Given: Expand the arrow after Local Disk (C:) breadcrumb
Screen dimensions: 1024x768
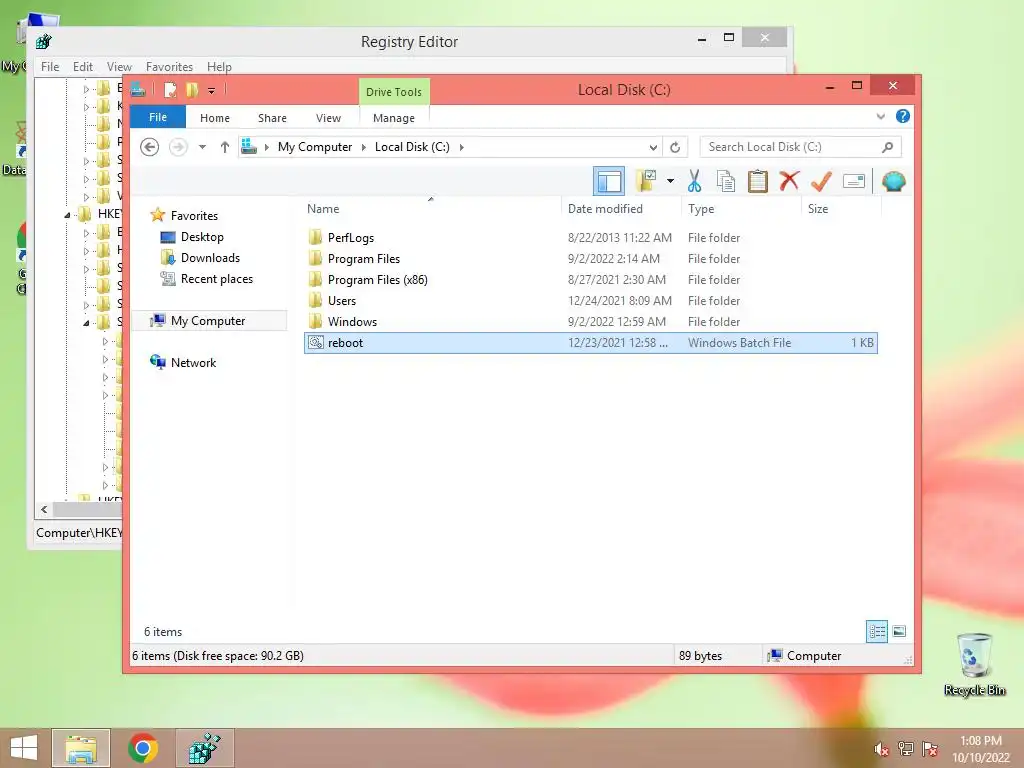Looking at the screenshot, I should (x=462, y=148).
